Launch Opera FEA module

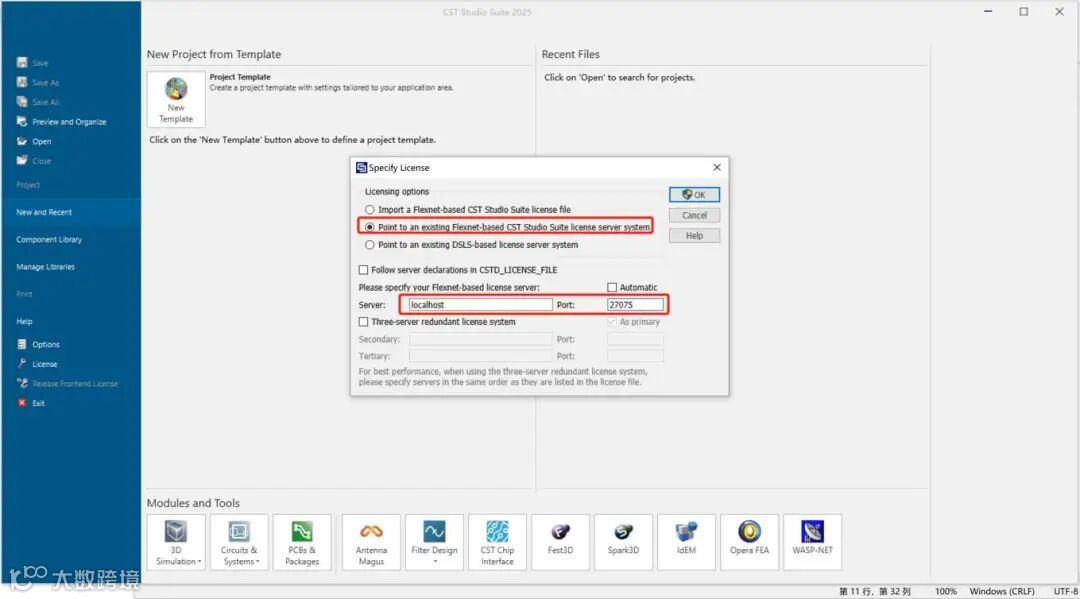coord(749,543)
